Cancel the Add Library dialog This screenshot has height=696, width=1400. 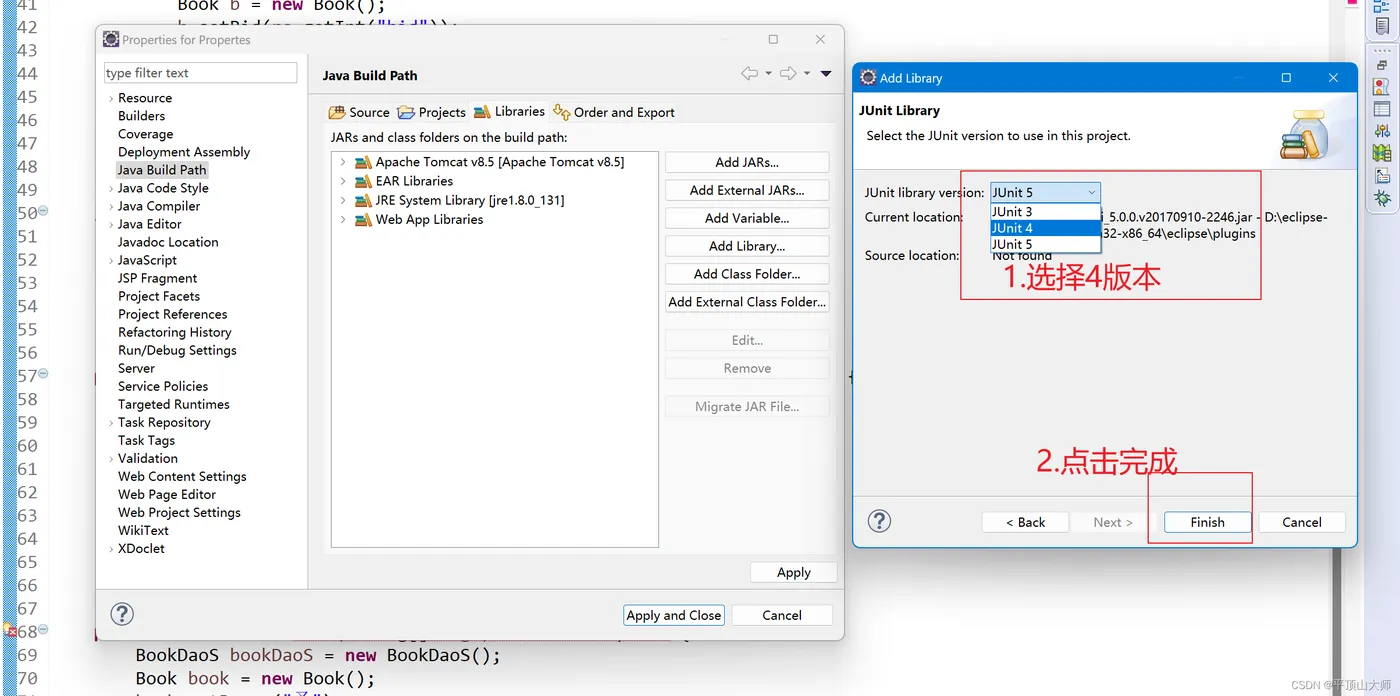[1301, 522]
